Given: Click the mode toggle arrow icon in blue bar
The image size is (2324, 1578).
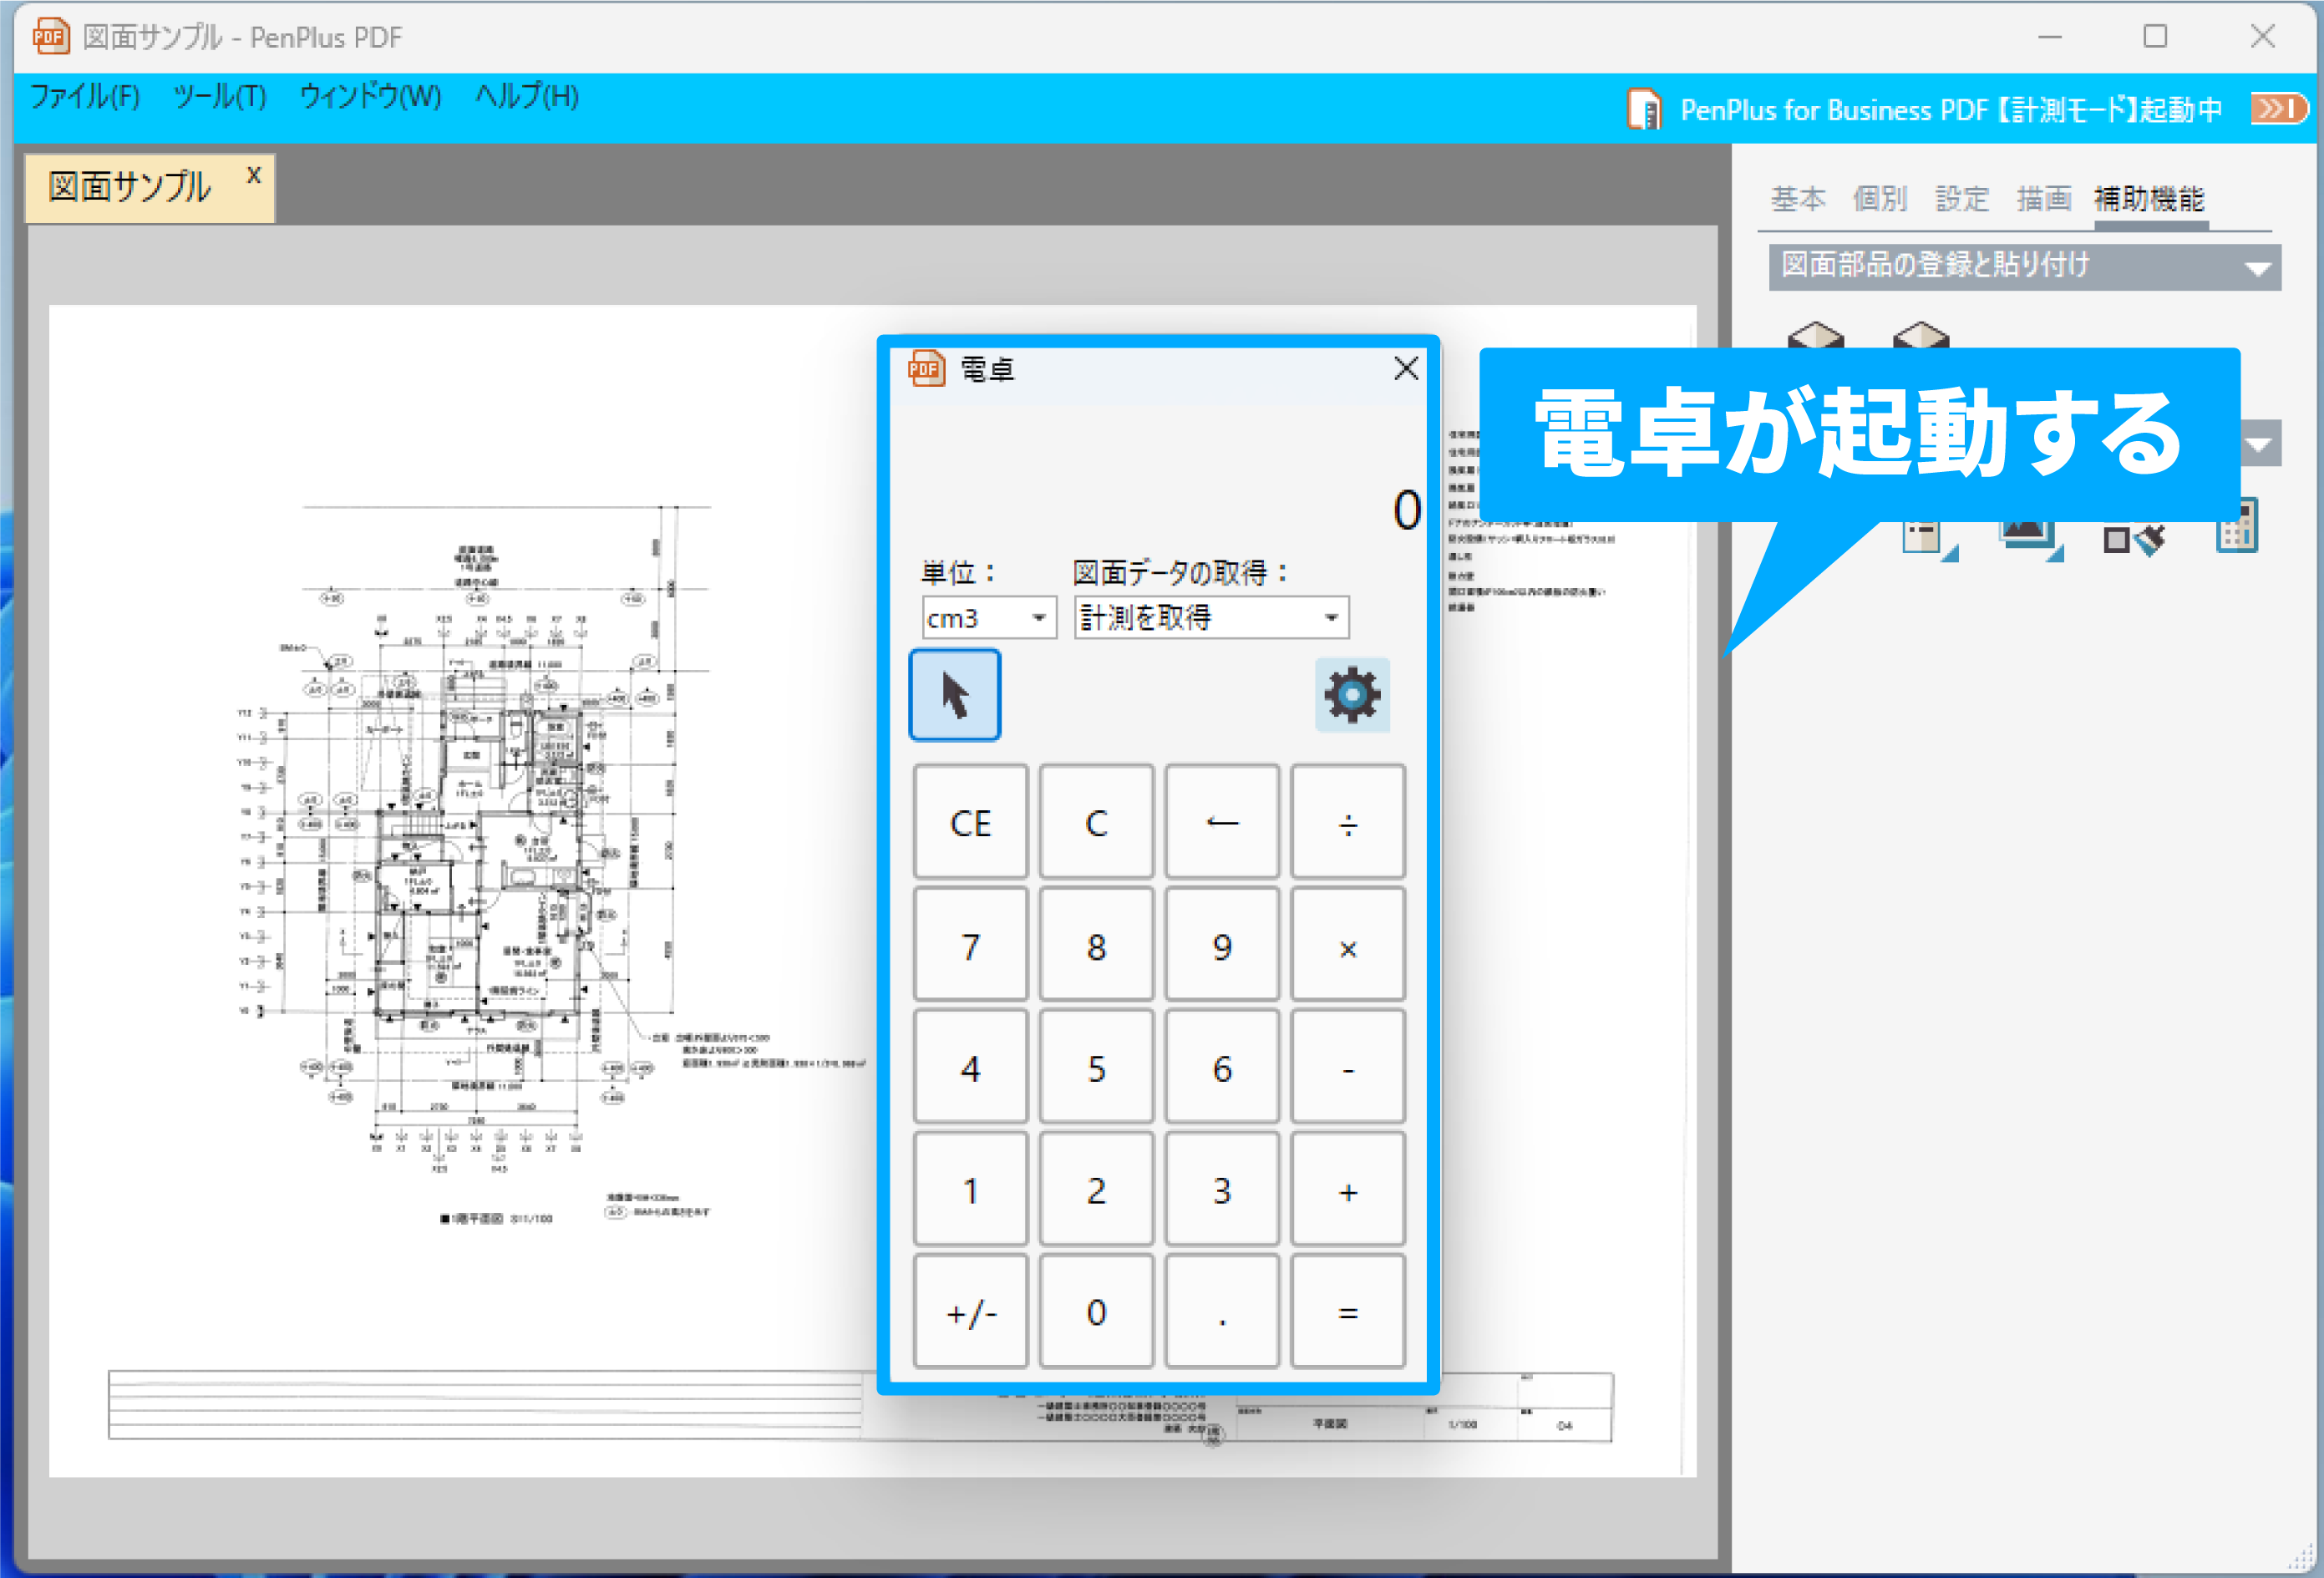Looking at the screenshot, I should (x=2279, y=108).
